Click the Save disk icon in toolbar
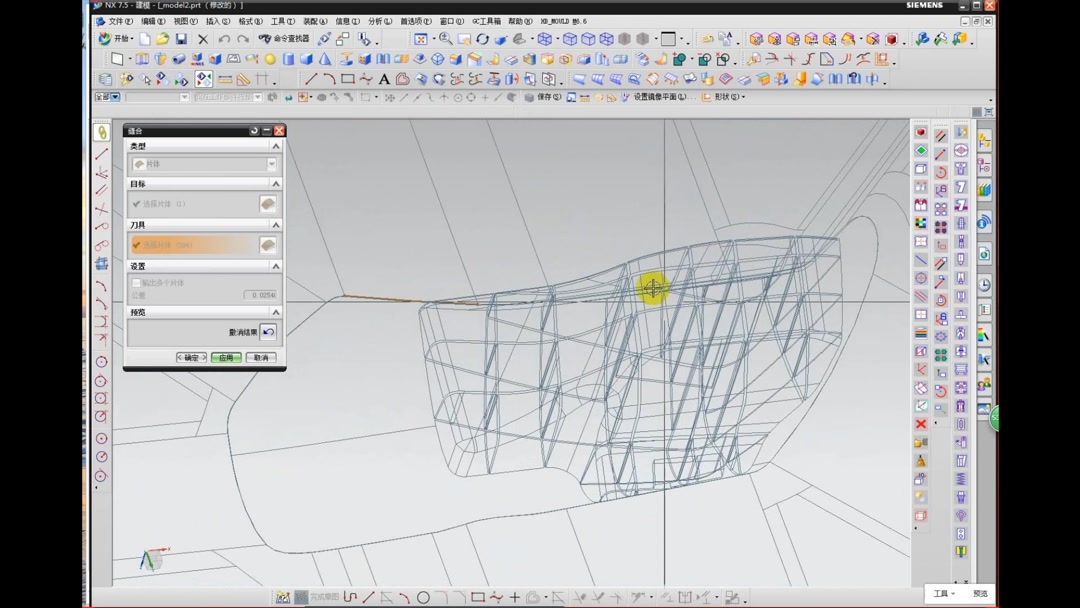This screenshot has height=608, width=1080. tap(181, 39)
